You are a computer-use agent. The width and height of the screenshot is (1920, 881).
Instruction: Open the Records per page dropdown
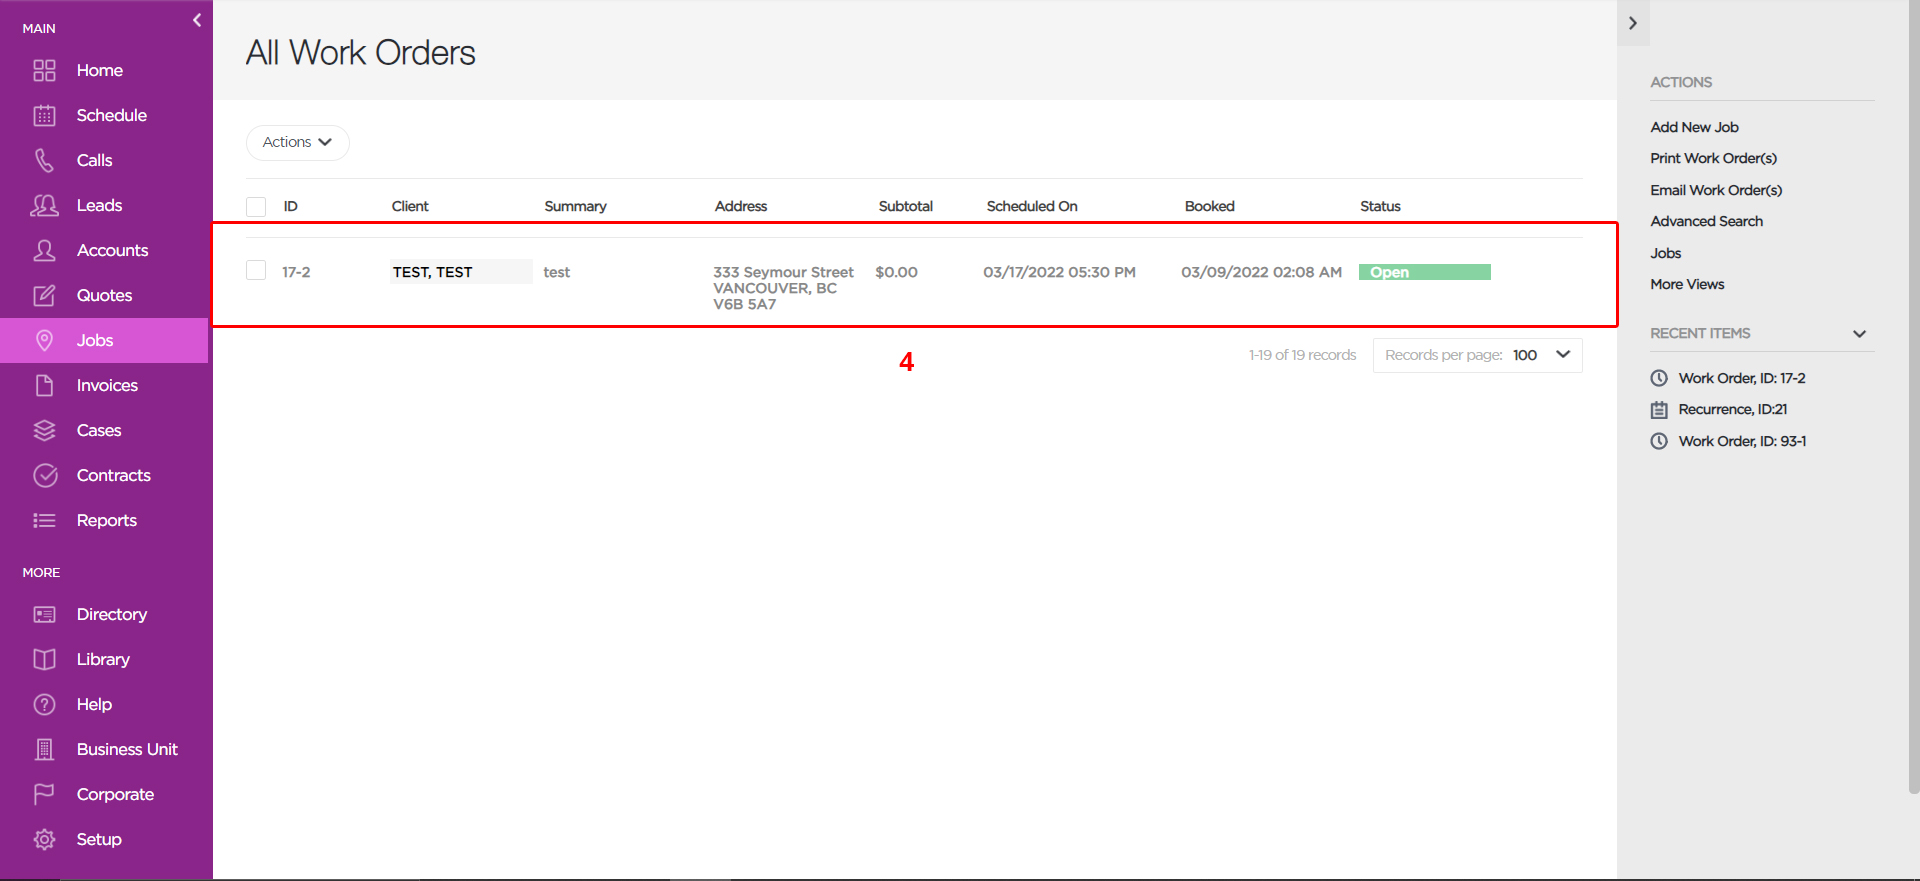pyautogui.click(x=1477, y=355)
